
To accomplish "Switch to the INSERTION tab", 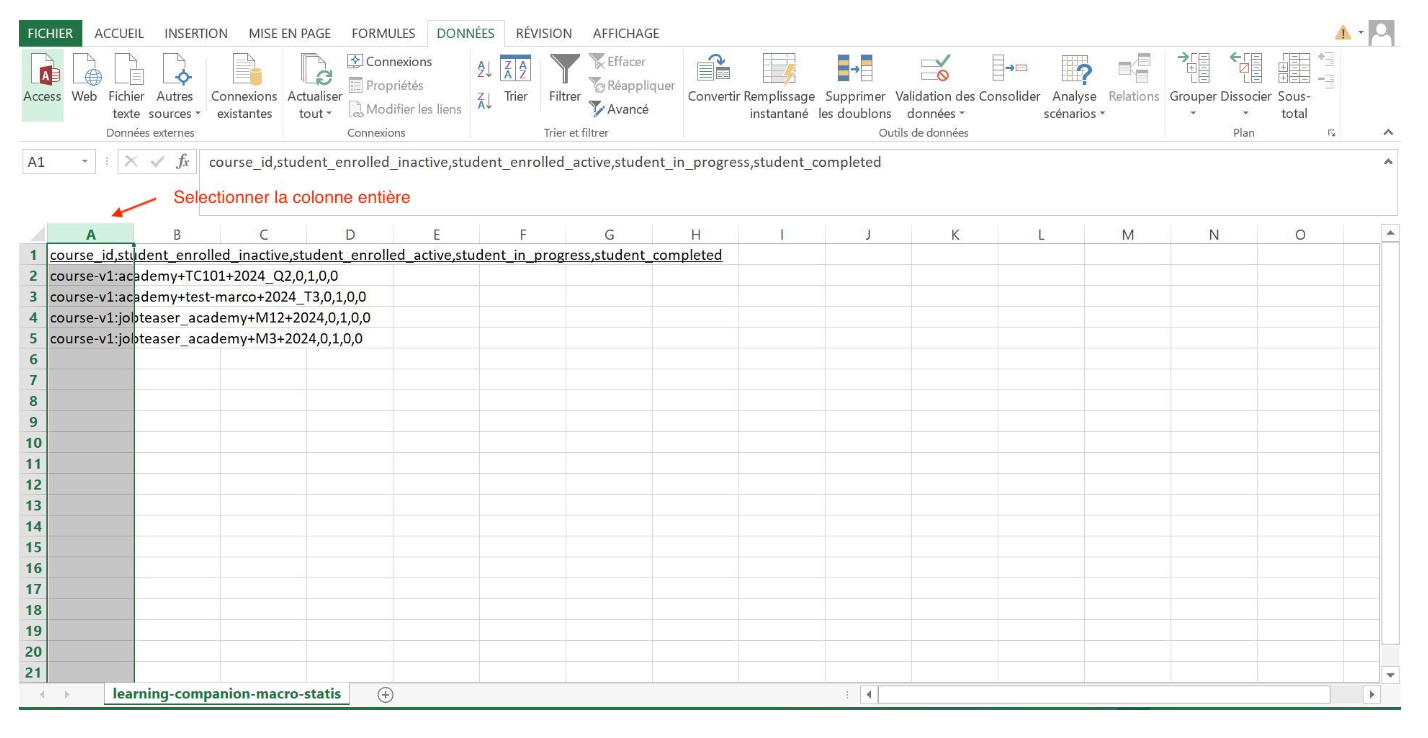I will (196, 33).
